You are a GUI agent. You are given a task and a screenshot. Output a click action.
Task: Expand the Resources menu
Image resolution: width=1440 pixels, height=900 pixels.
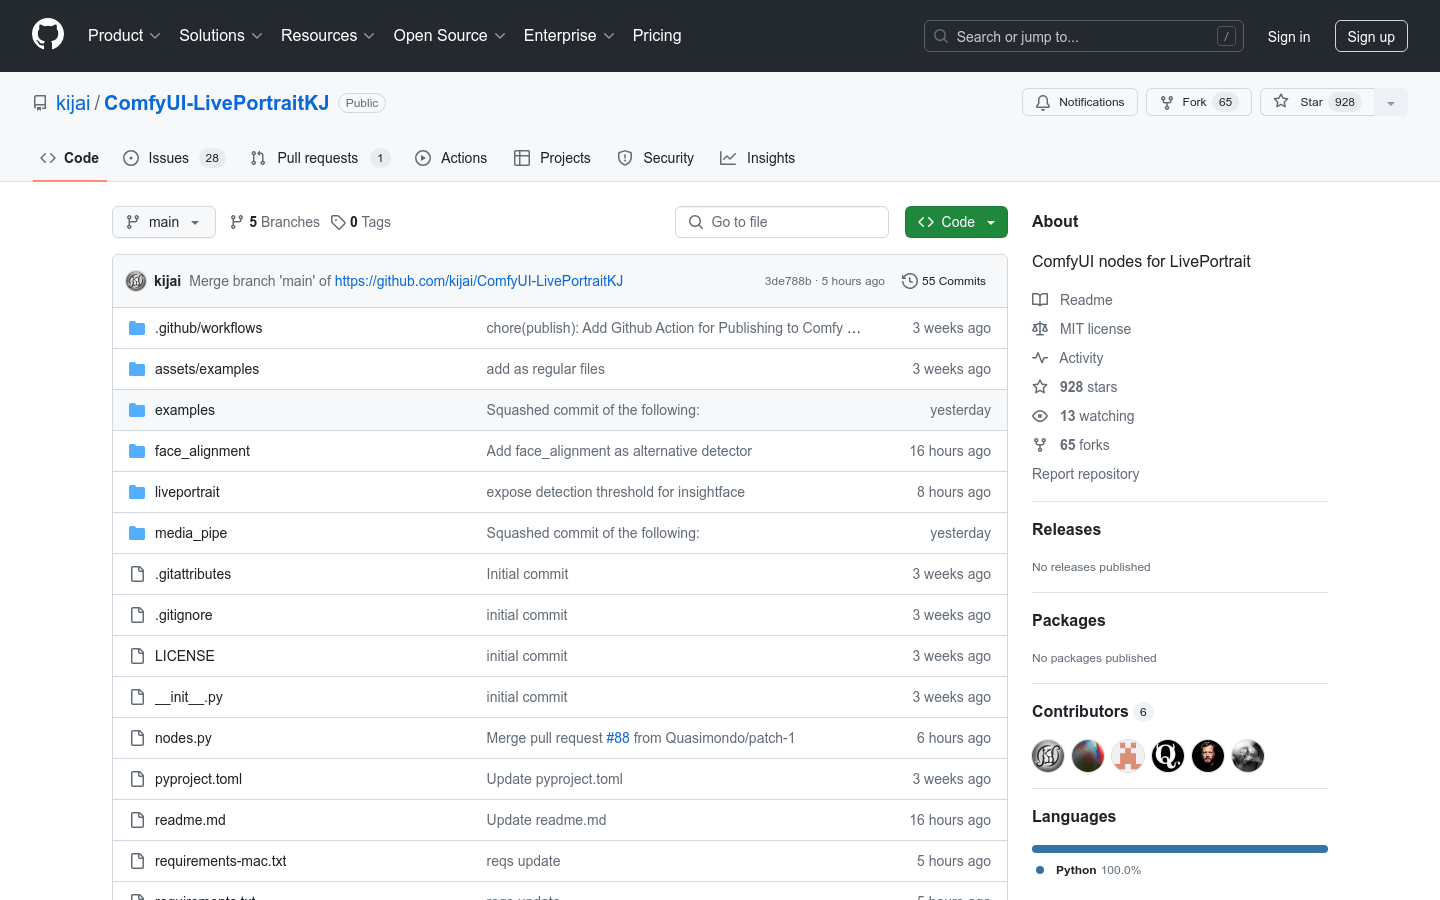328,36
